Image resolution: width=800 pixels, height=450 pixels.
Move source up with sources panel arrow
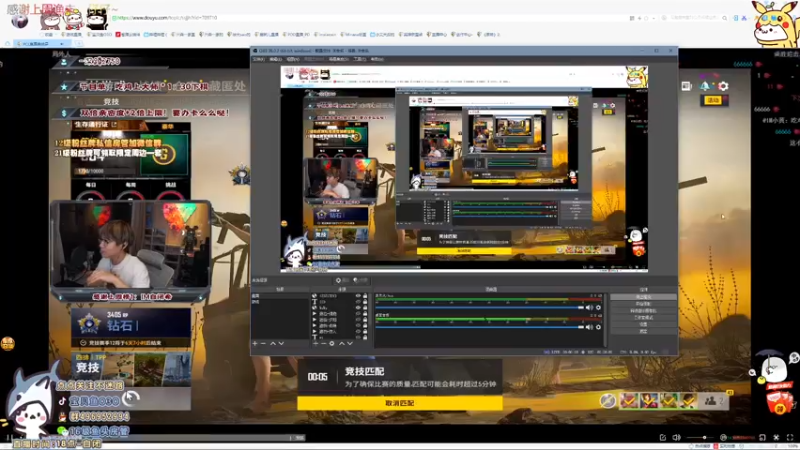(x=342, y=343)
